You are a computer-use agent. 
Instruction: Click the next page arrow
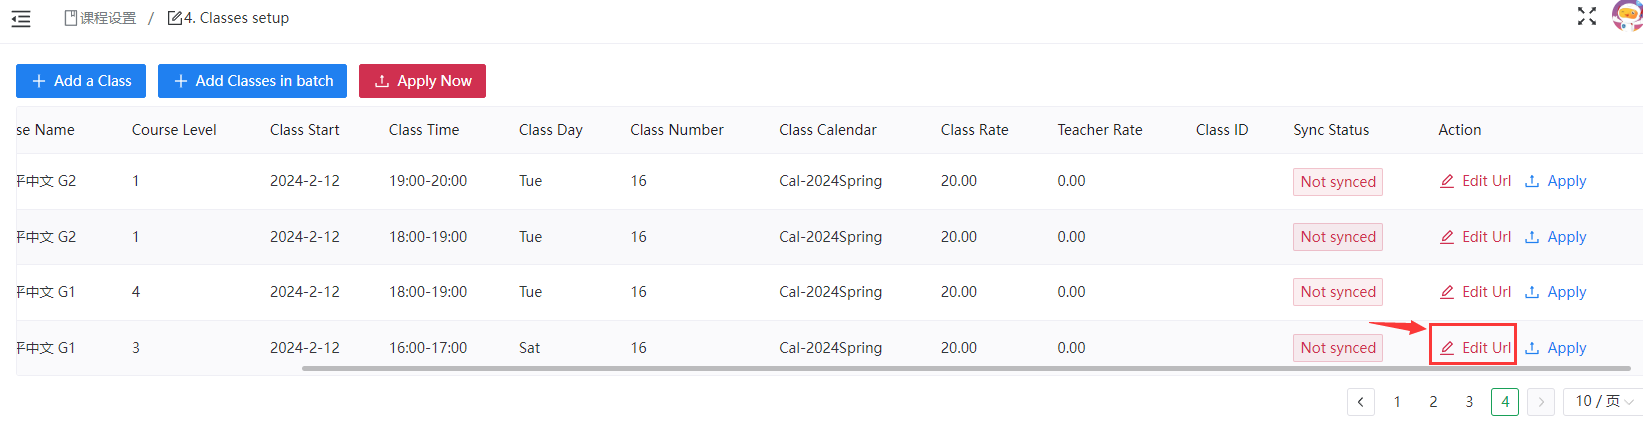tap(1541, 402)
